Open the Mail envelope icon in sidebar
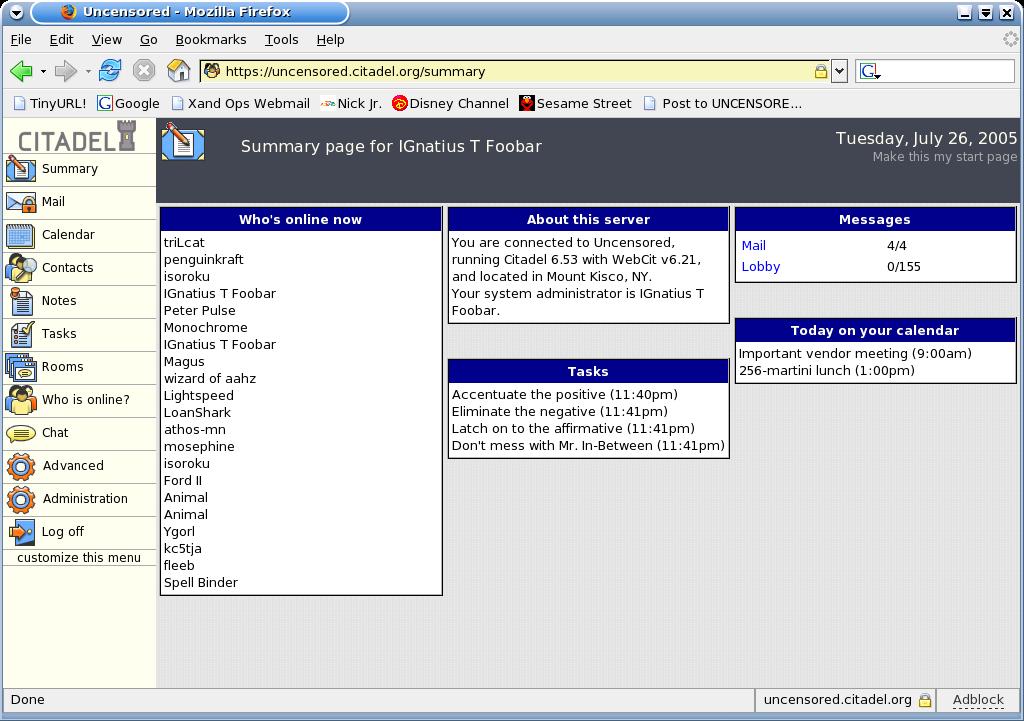The width and height of the screenshot is (1024, 721). (x=21, y=202)
